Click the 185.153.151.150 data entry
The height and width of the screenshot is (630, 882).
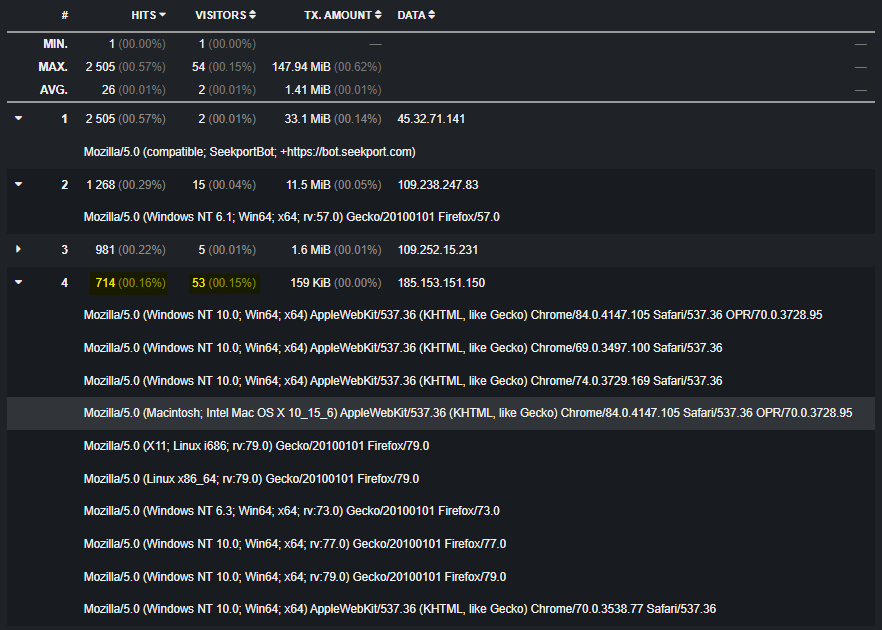point(441,283)
